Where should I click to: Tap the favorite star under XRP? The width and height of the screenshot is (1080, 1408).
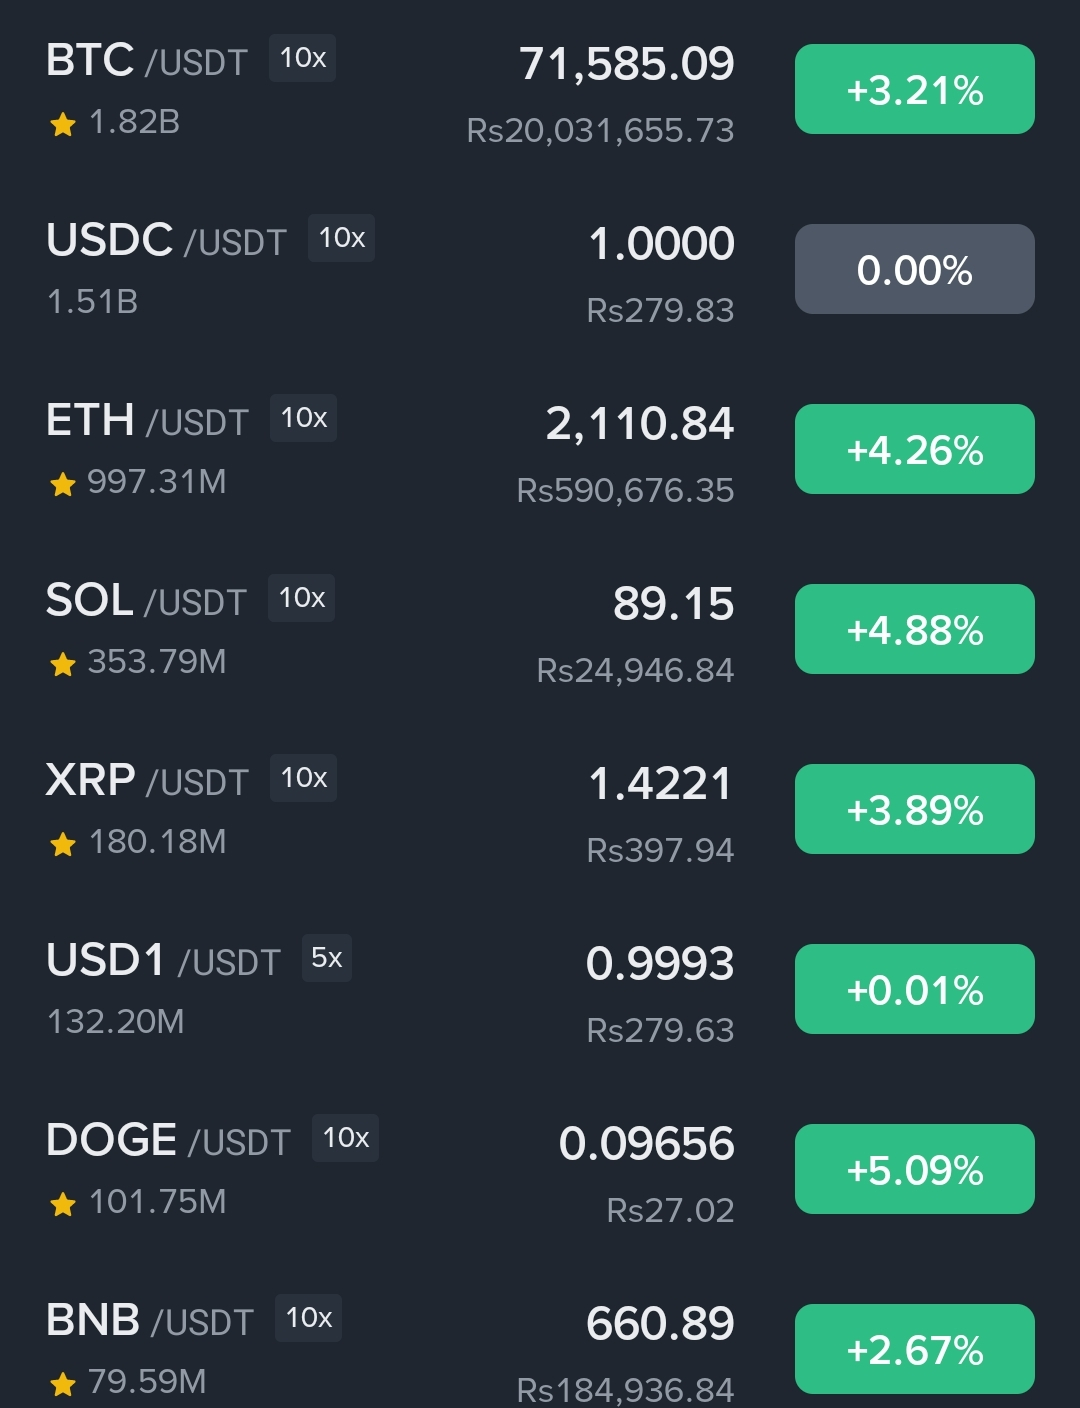coord(63,844)
